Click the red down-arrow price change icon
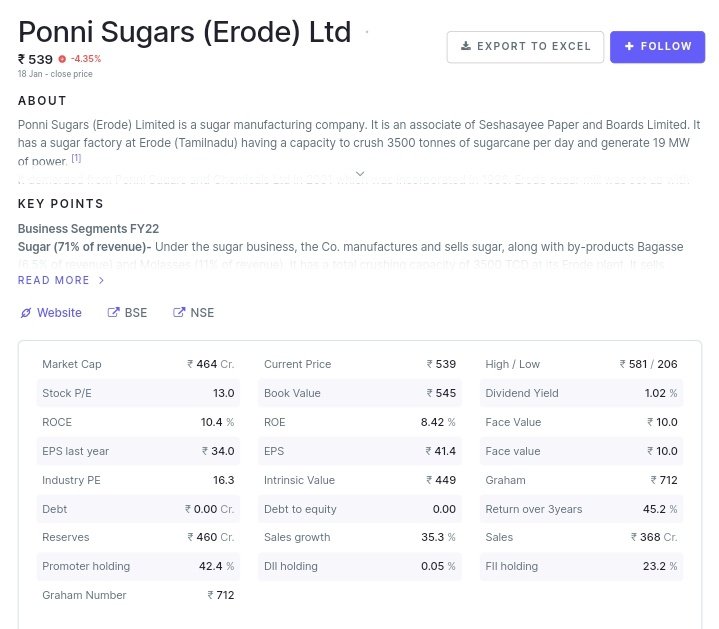The height and width of the screenshot is (629, 719). tap(62, 59)
